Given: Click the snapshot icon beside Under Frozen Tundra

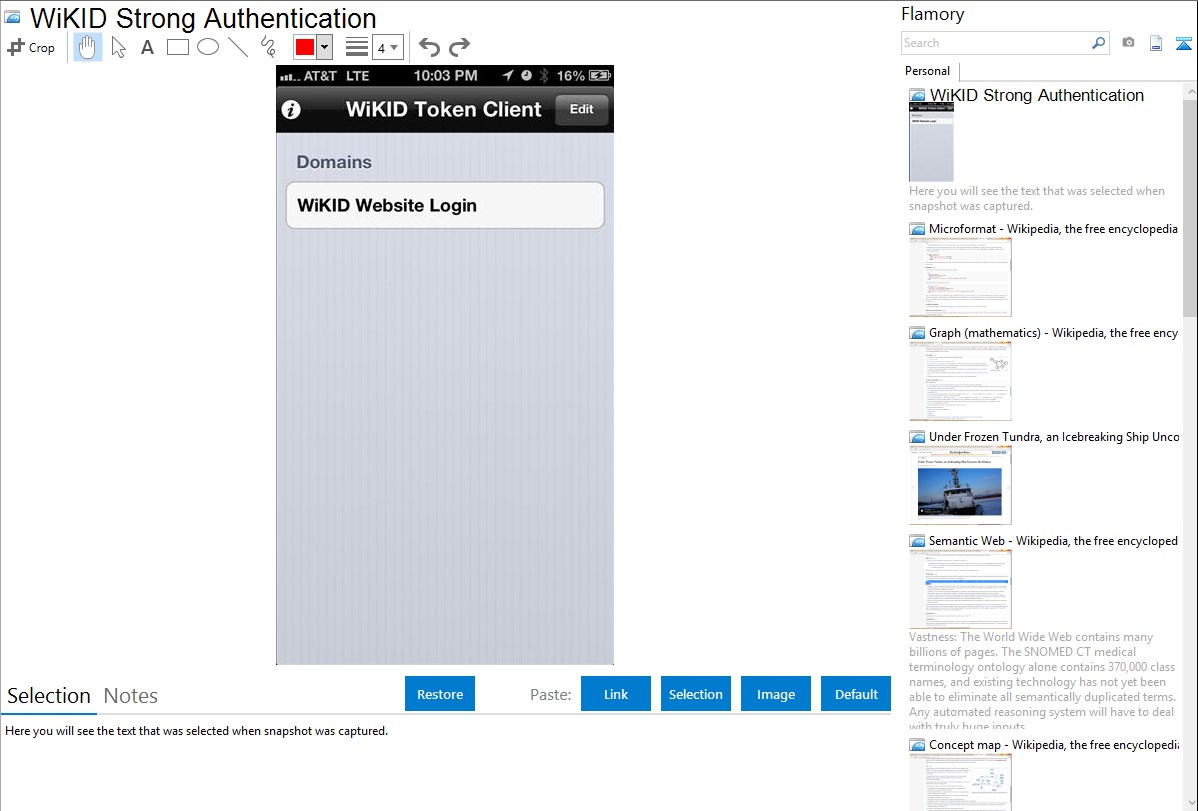Looking at the screenshot, I should coord(918,437).
